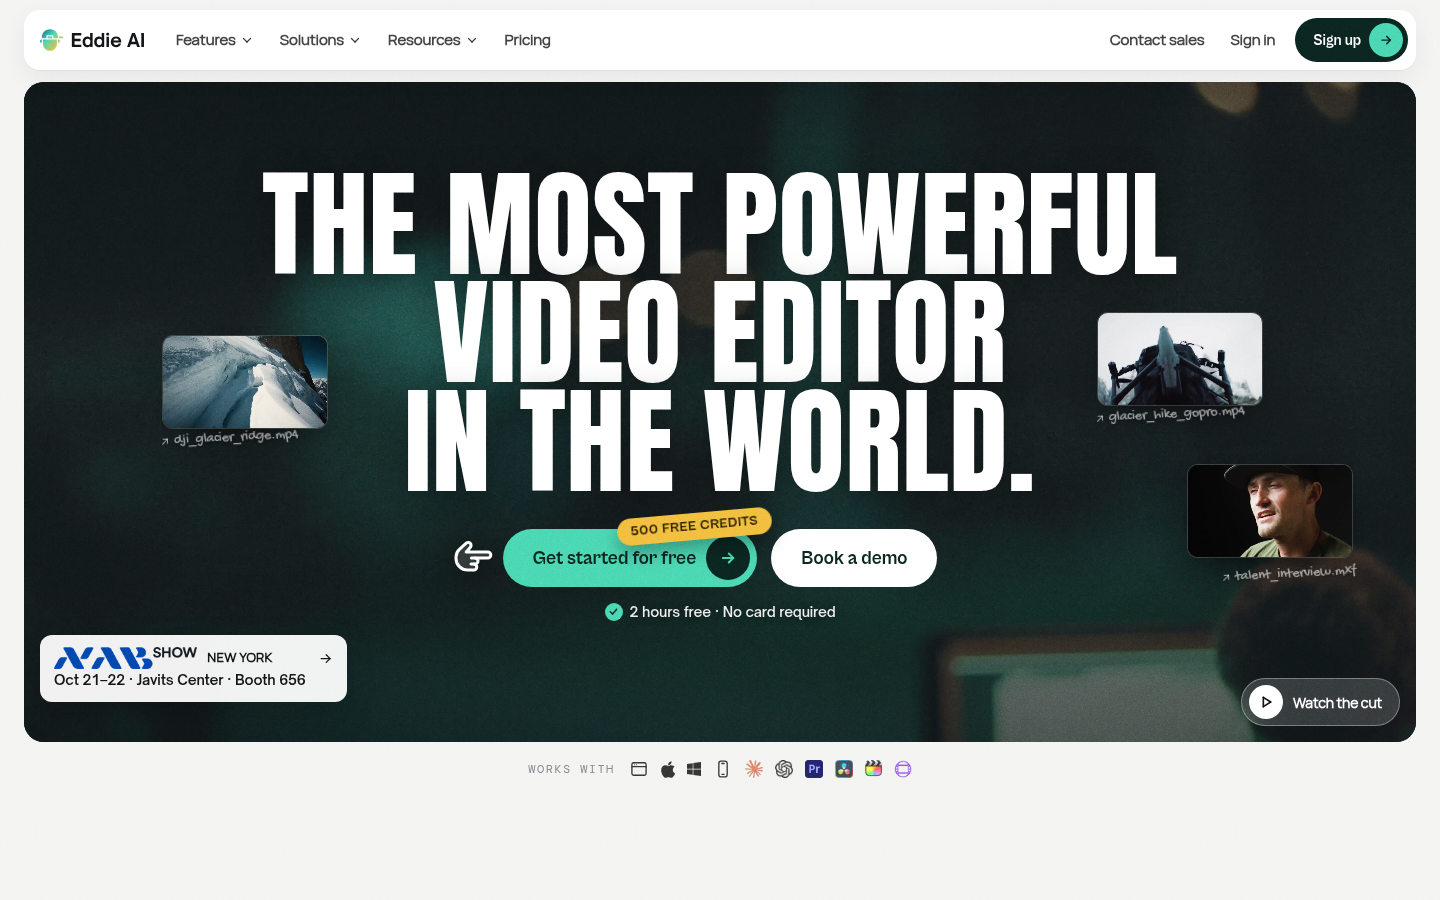Click the pointing hand icon beside Get started
Image resolution: width=1440 pixels, height=900 pixels.
click(473, 557)
